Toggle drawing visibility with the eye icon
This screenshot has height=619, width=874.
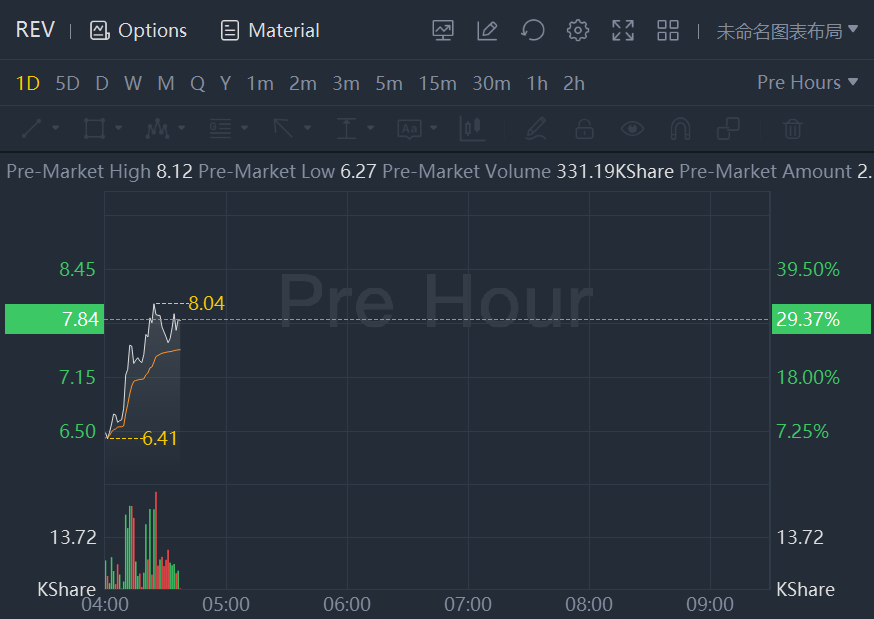631,129
